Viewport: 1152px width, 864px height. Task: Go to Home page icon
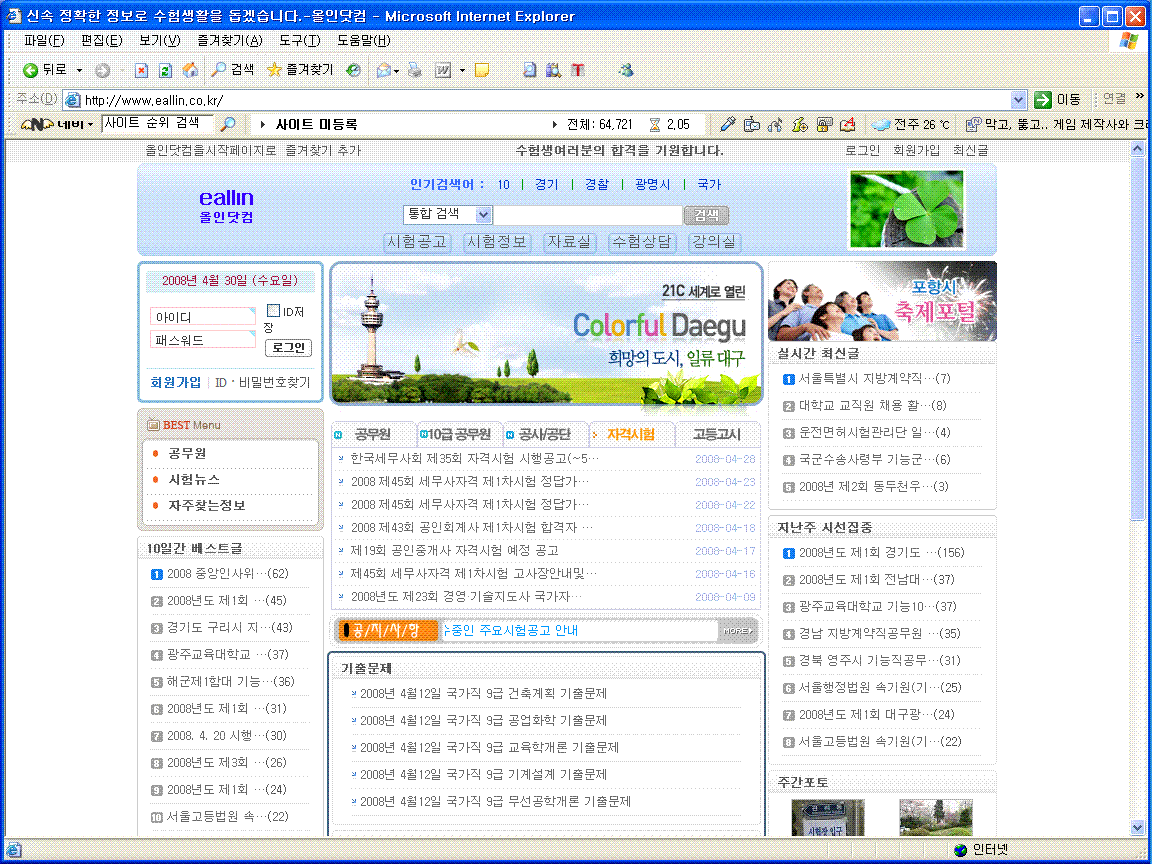coord(189,70)
